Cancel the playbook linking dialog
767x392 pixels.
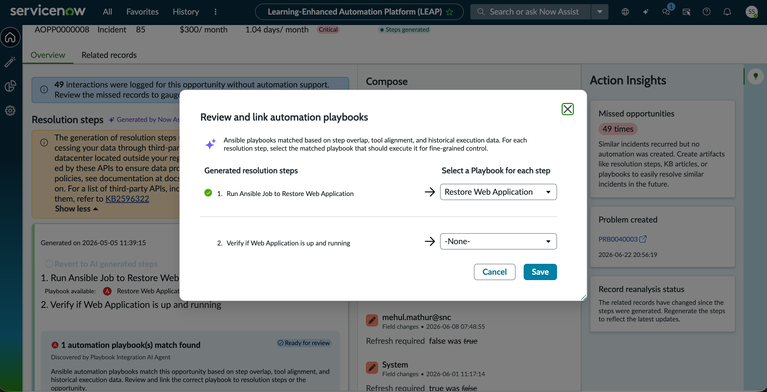point(495,272)
